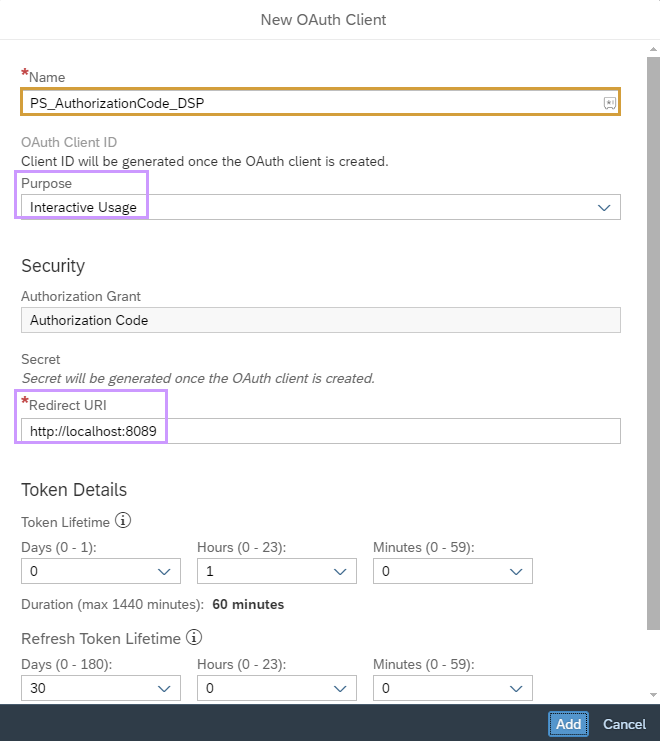Click the icon inside the Name field

click(x=609, y=103)
